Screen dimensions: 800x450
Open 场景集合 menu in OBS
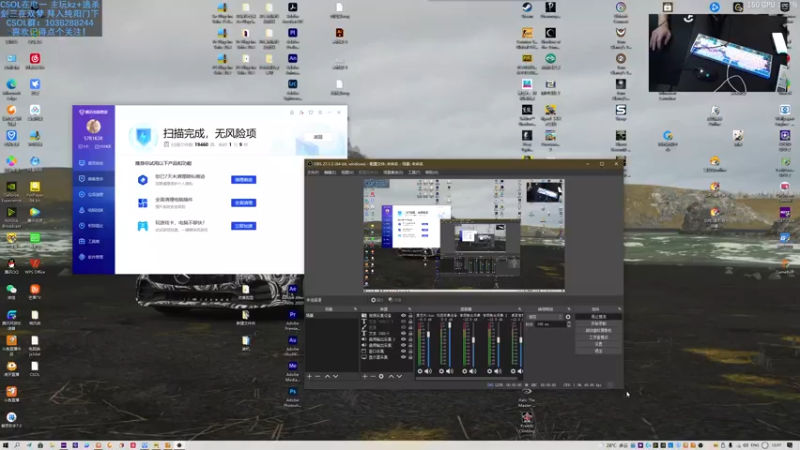[393, 172]
